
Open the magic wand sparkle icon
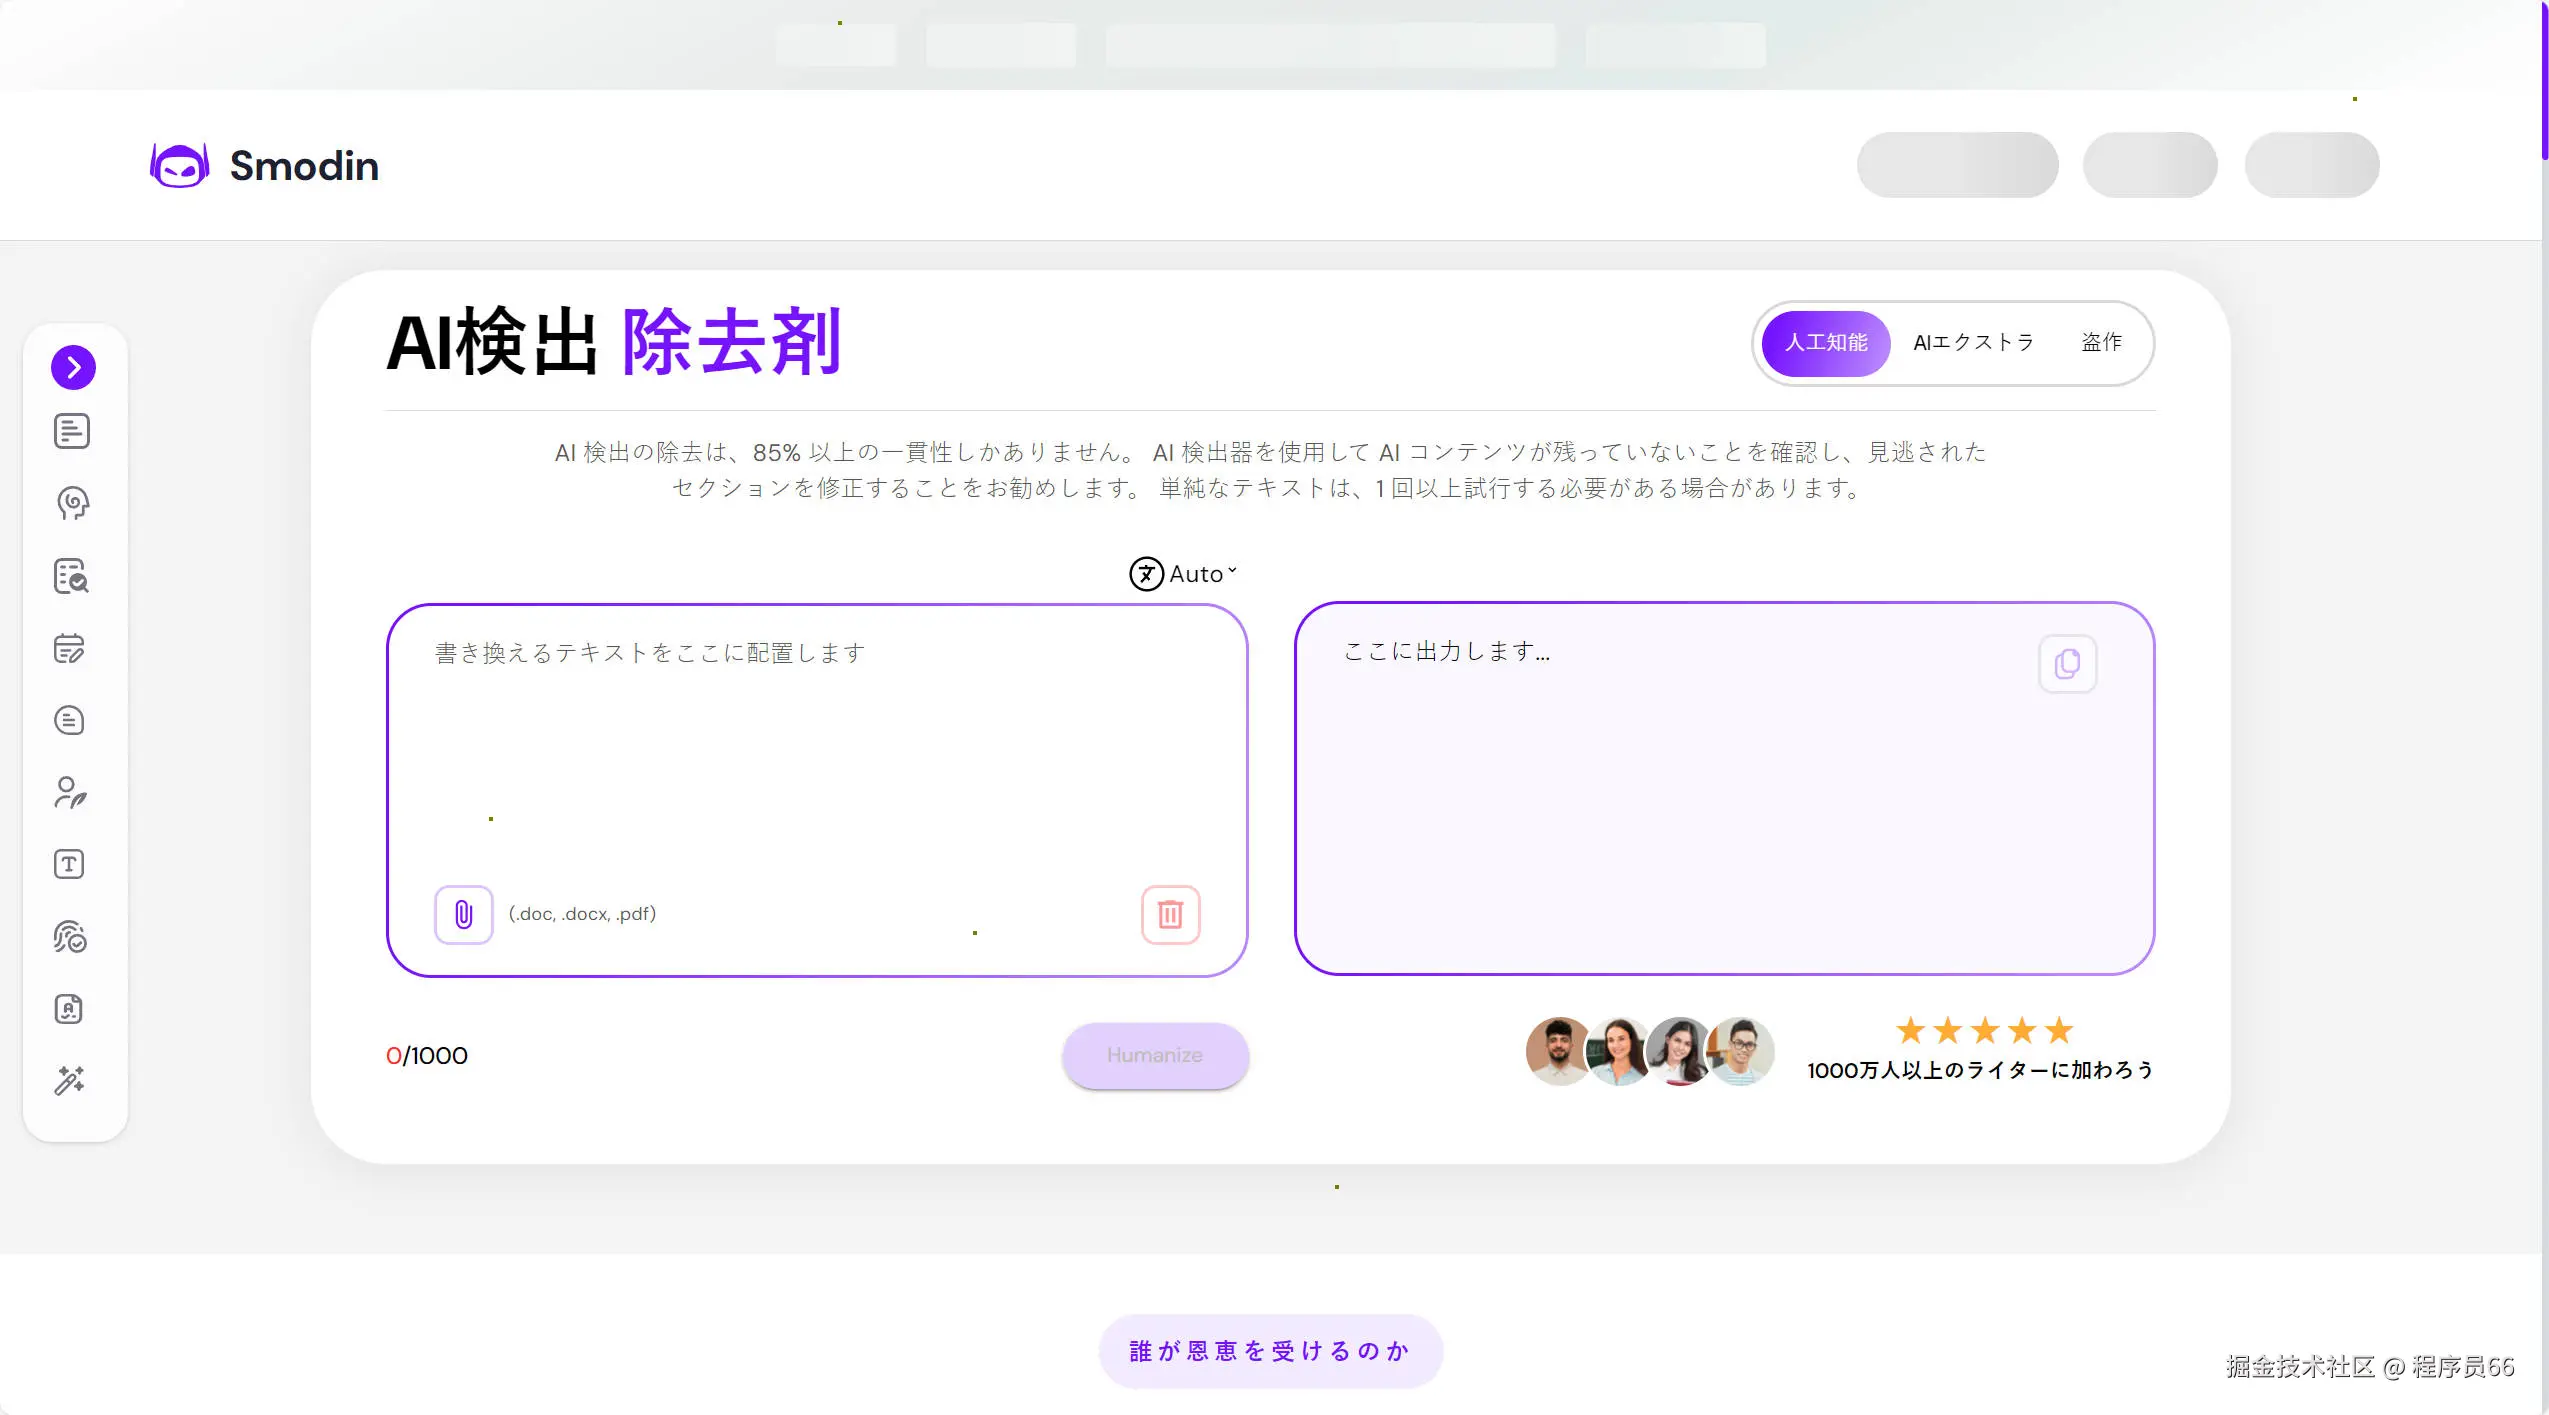coord(69,1080)
